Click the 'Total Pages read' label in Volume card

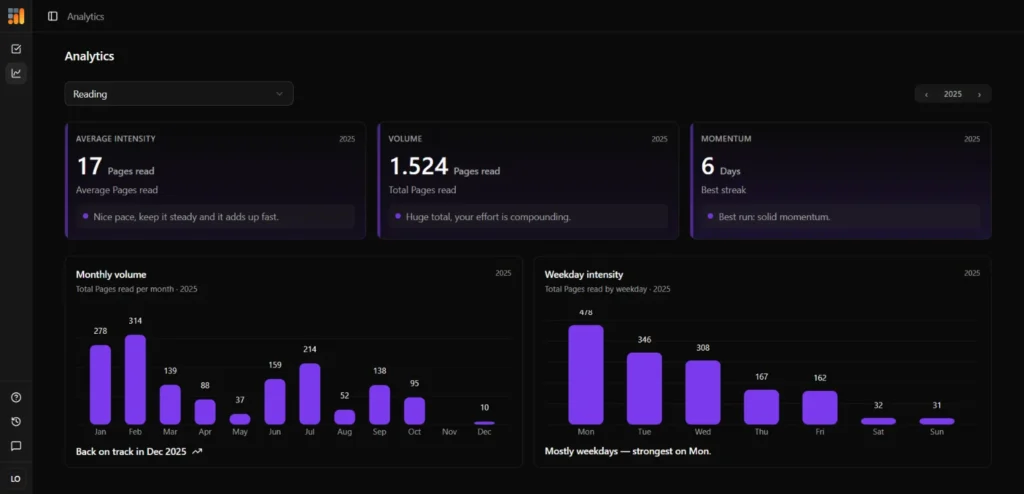pyautogui.click(x=422, y=190)
